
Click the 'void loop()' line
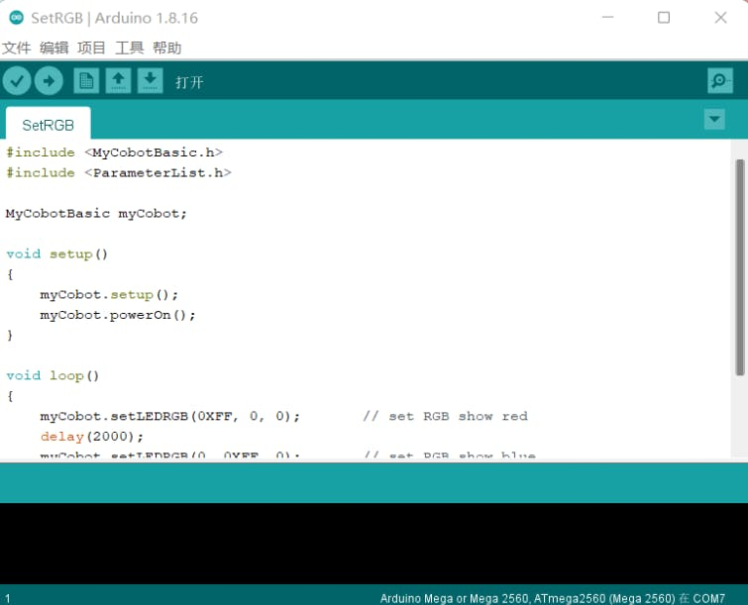coord(52,376)
